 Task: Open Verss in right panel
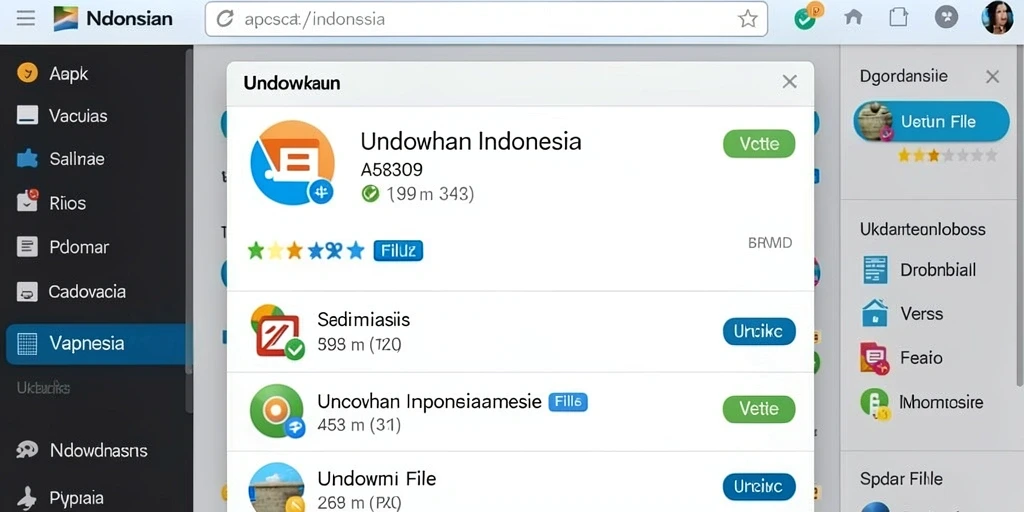(921, 313)
